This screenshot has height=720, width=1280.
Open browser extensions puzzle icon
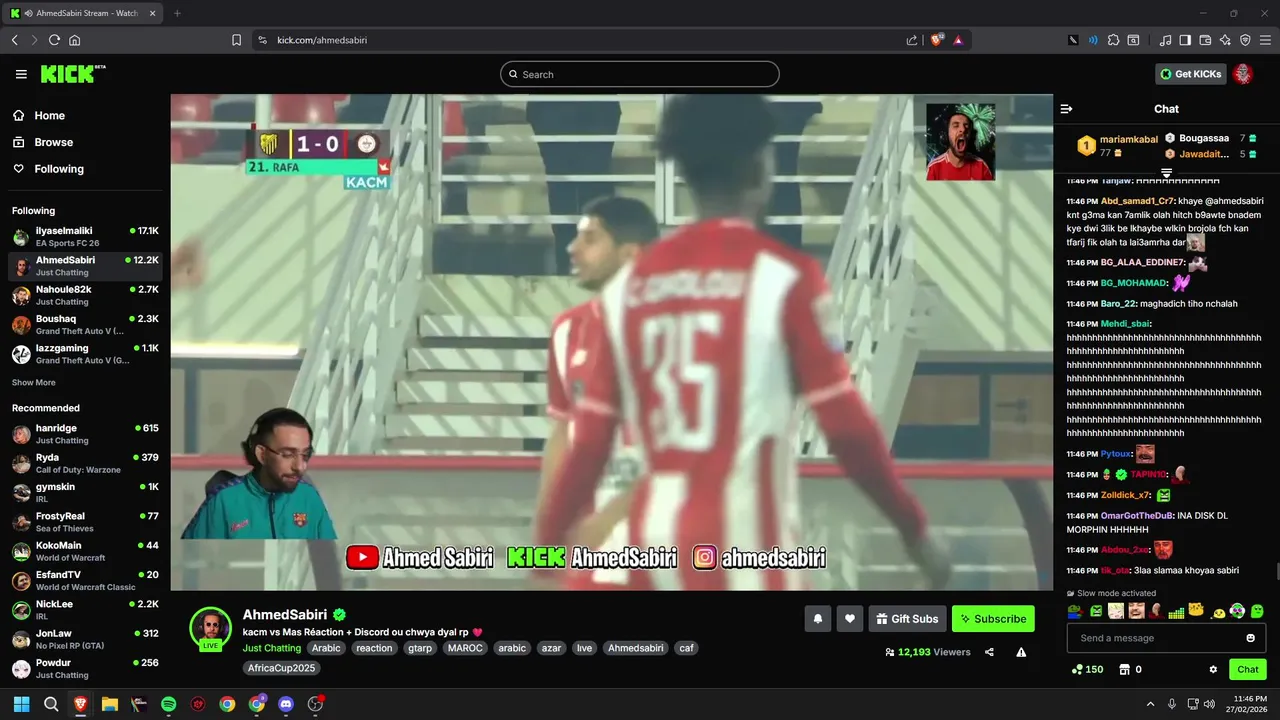[x=1113, y=40]
